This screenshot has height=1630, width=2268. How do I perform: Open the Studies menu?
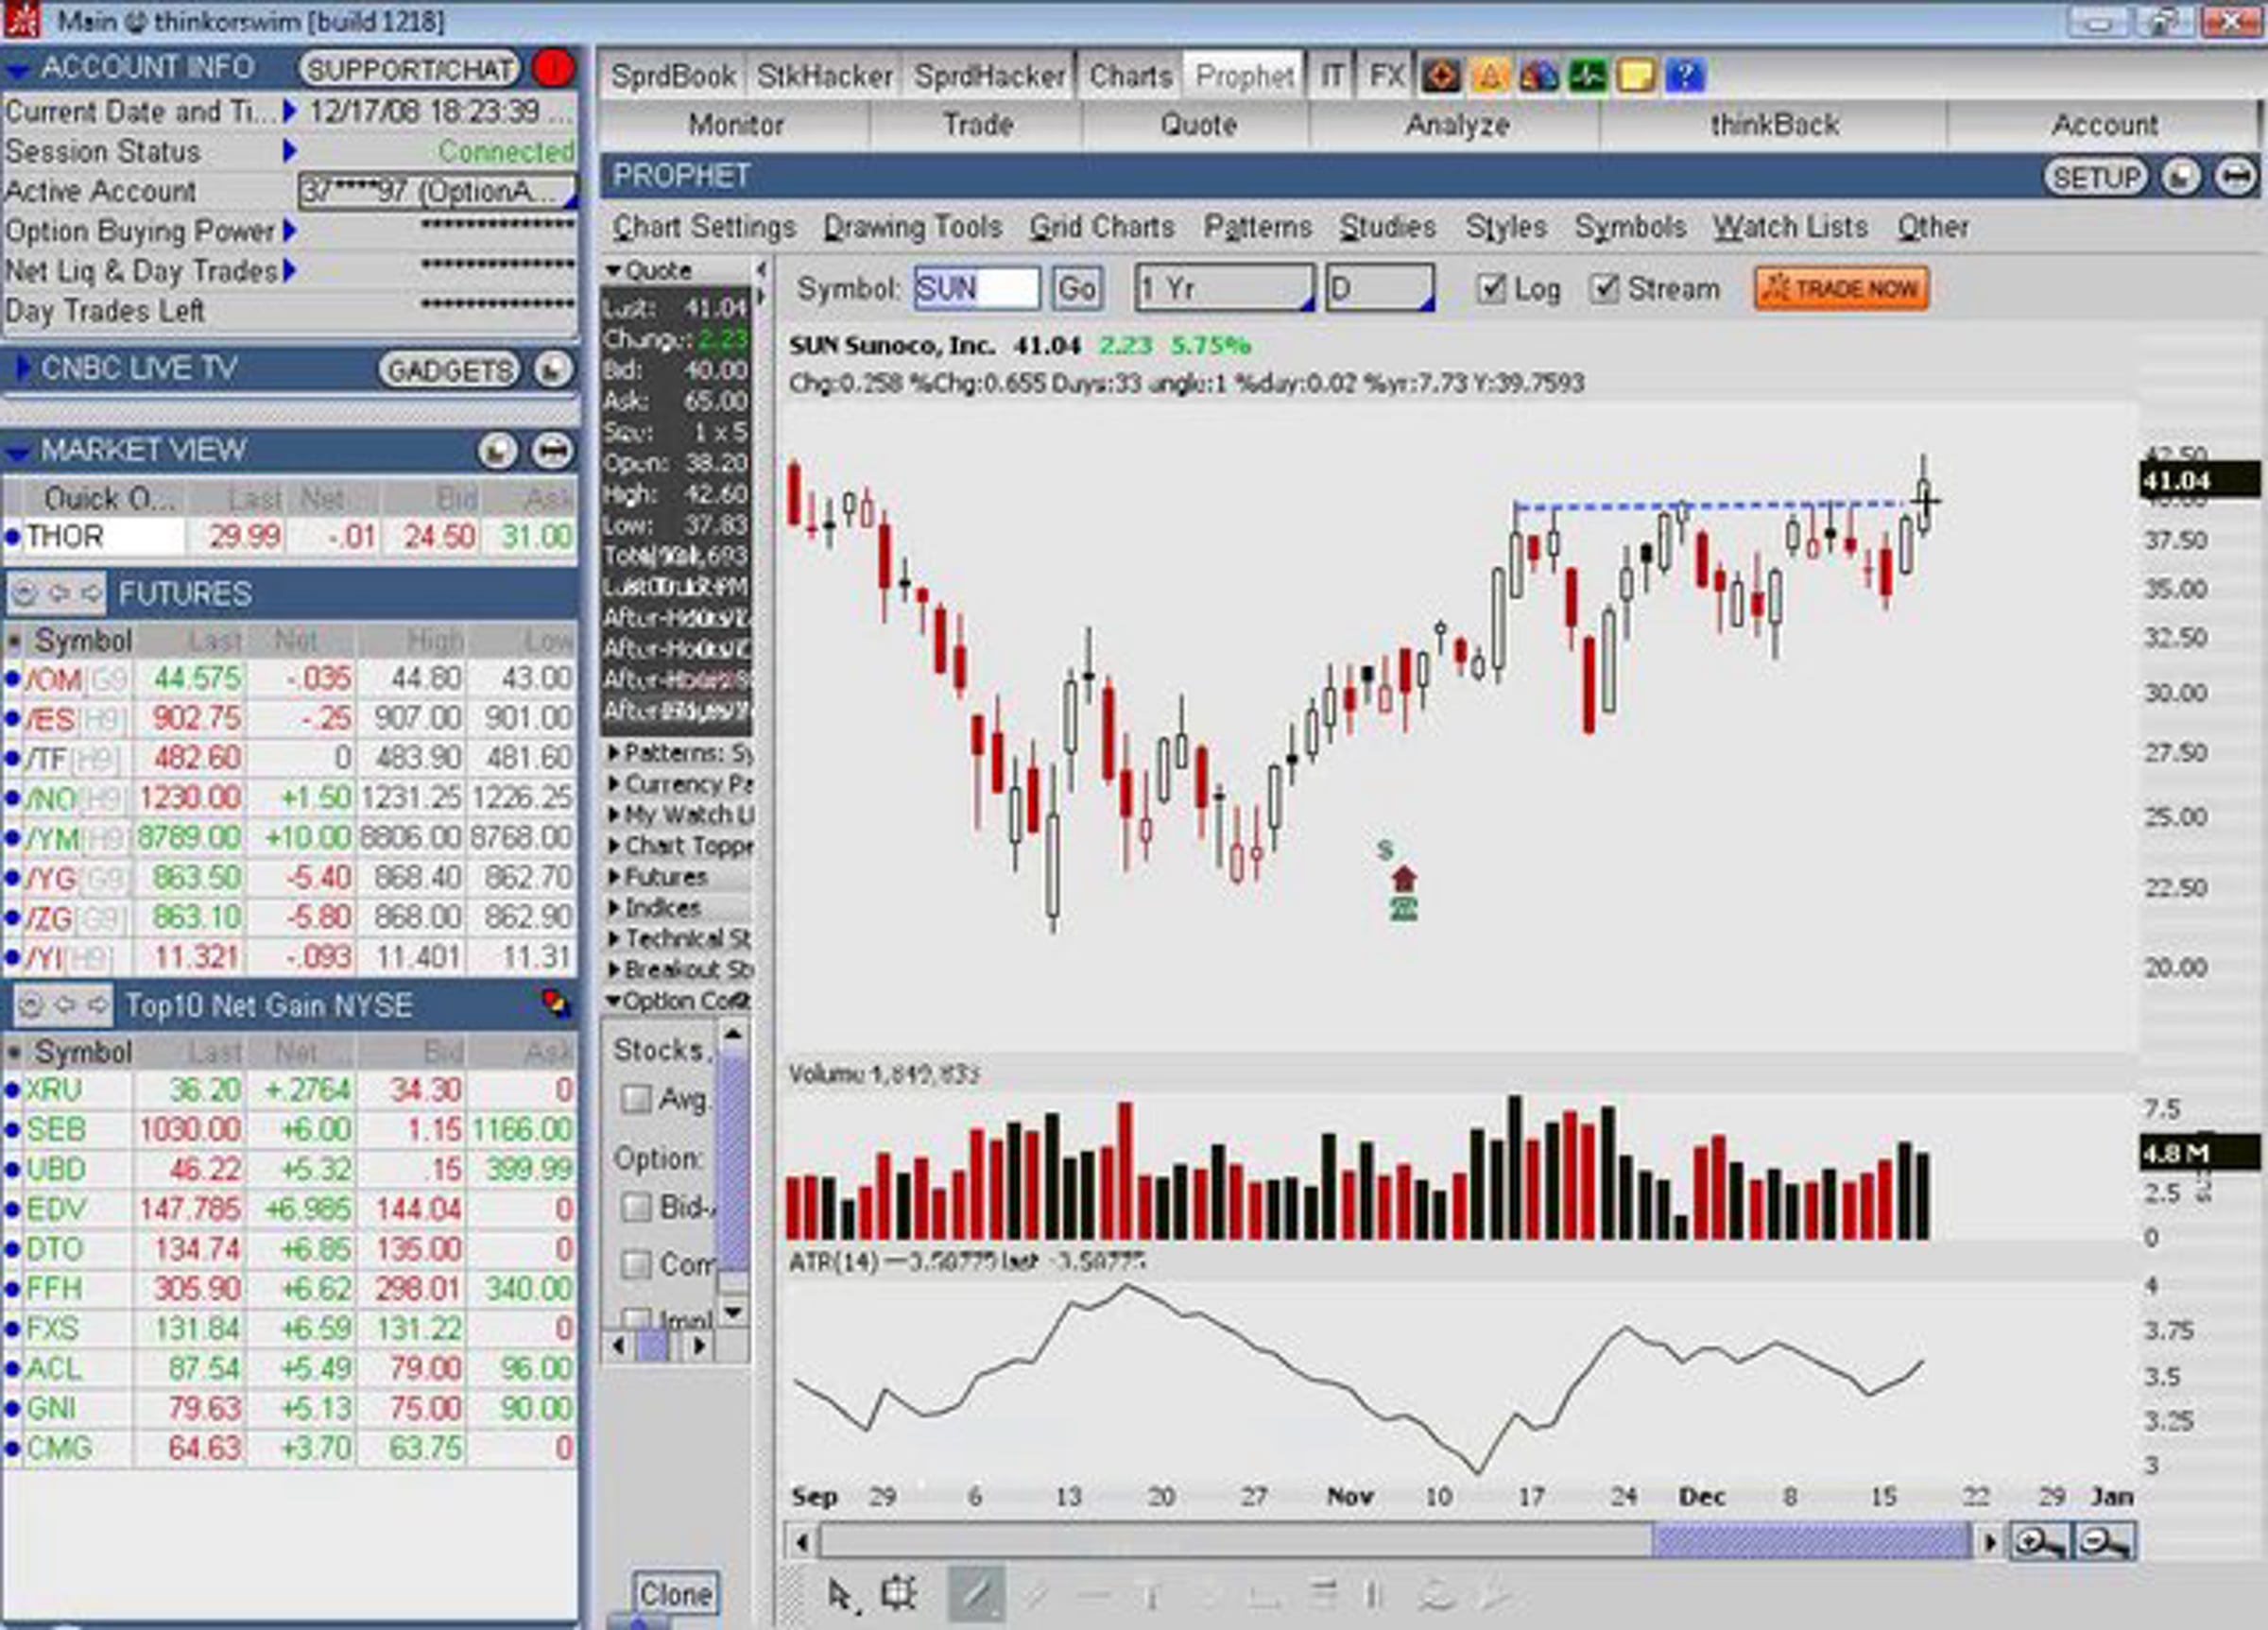(1387, 227)
